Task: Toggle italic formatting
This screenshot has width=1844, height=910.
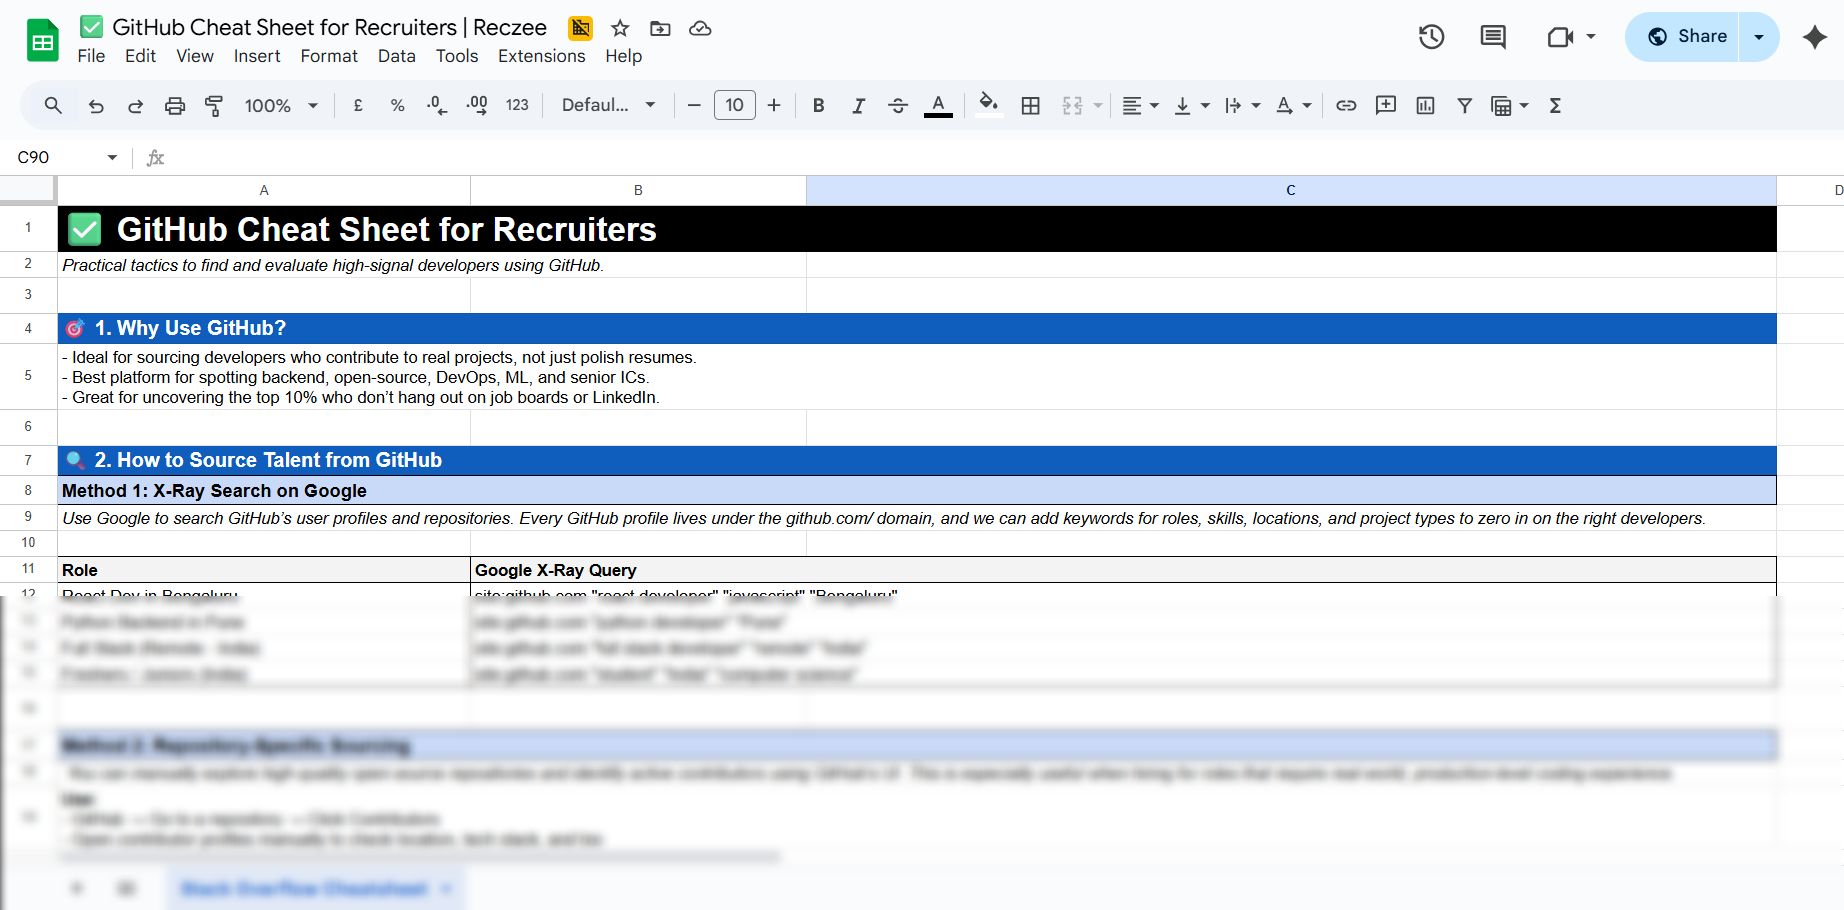Action: (x=858, y=105)
